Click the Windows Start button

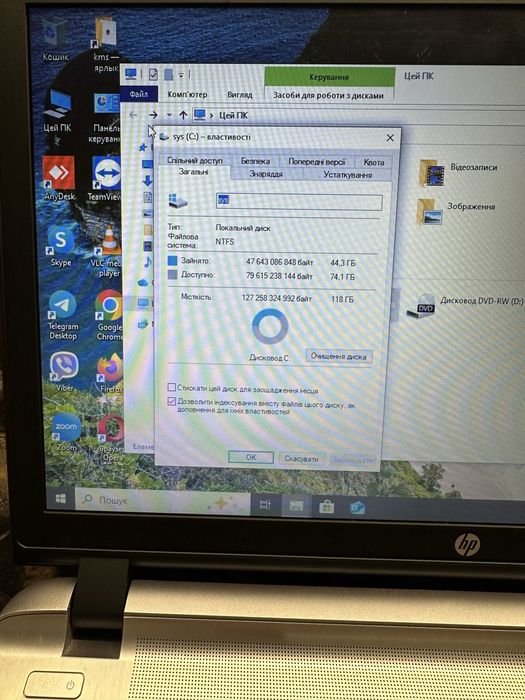point(61,498)
